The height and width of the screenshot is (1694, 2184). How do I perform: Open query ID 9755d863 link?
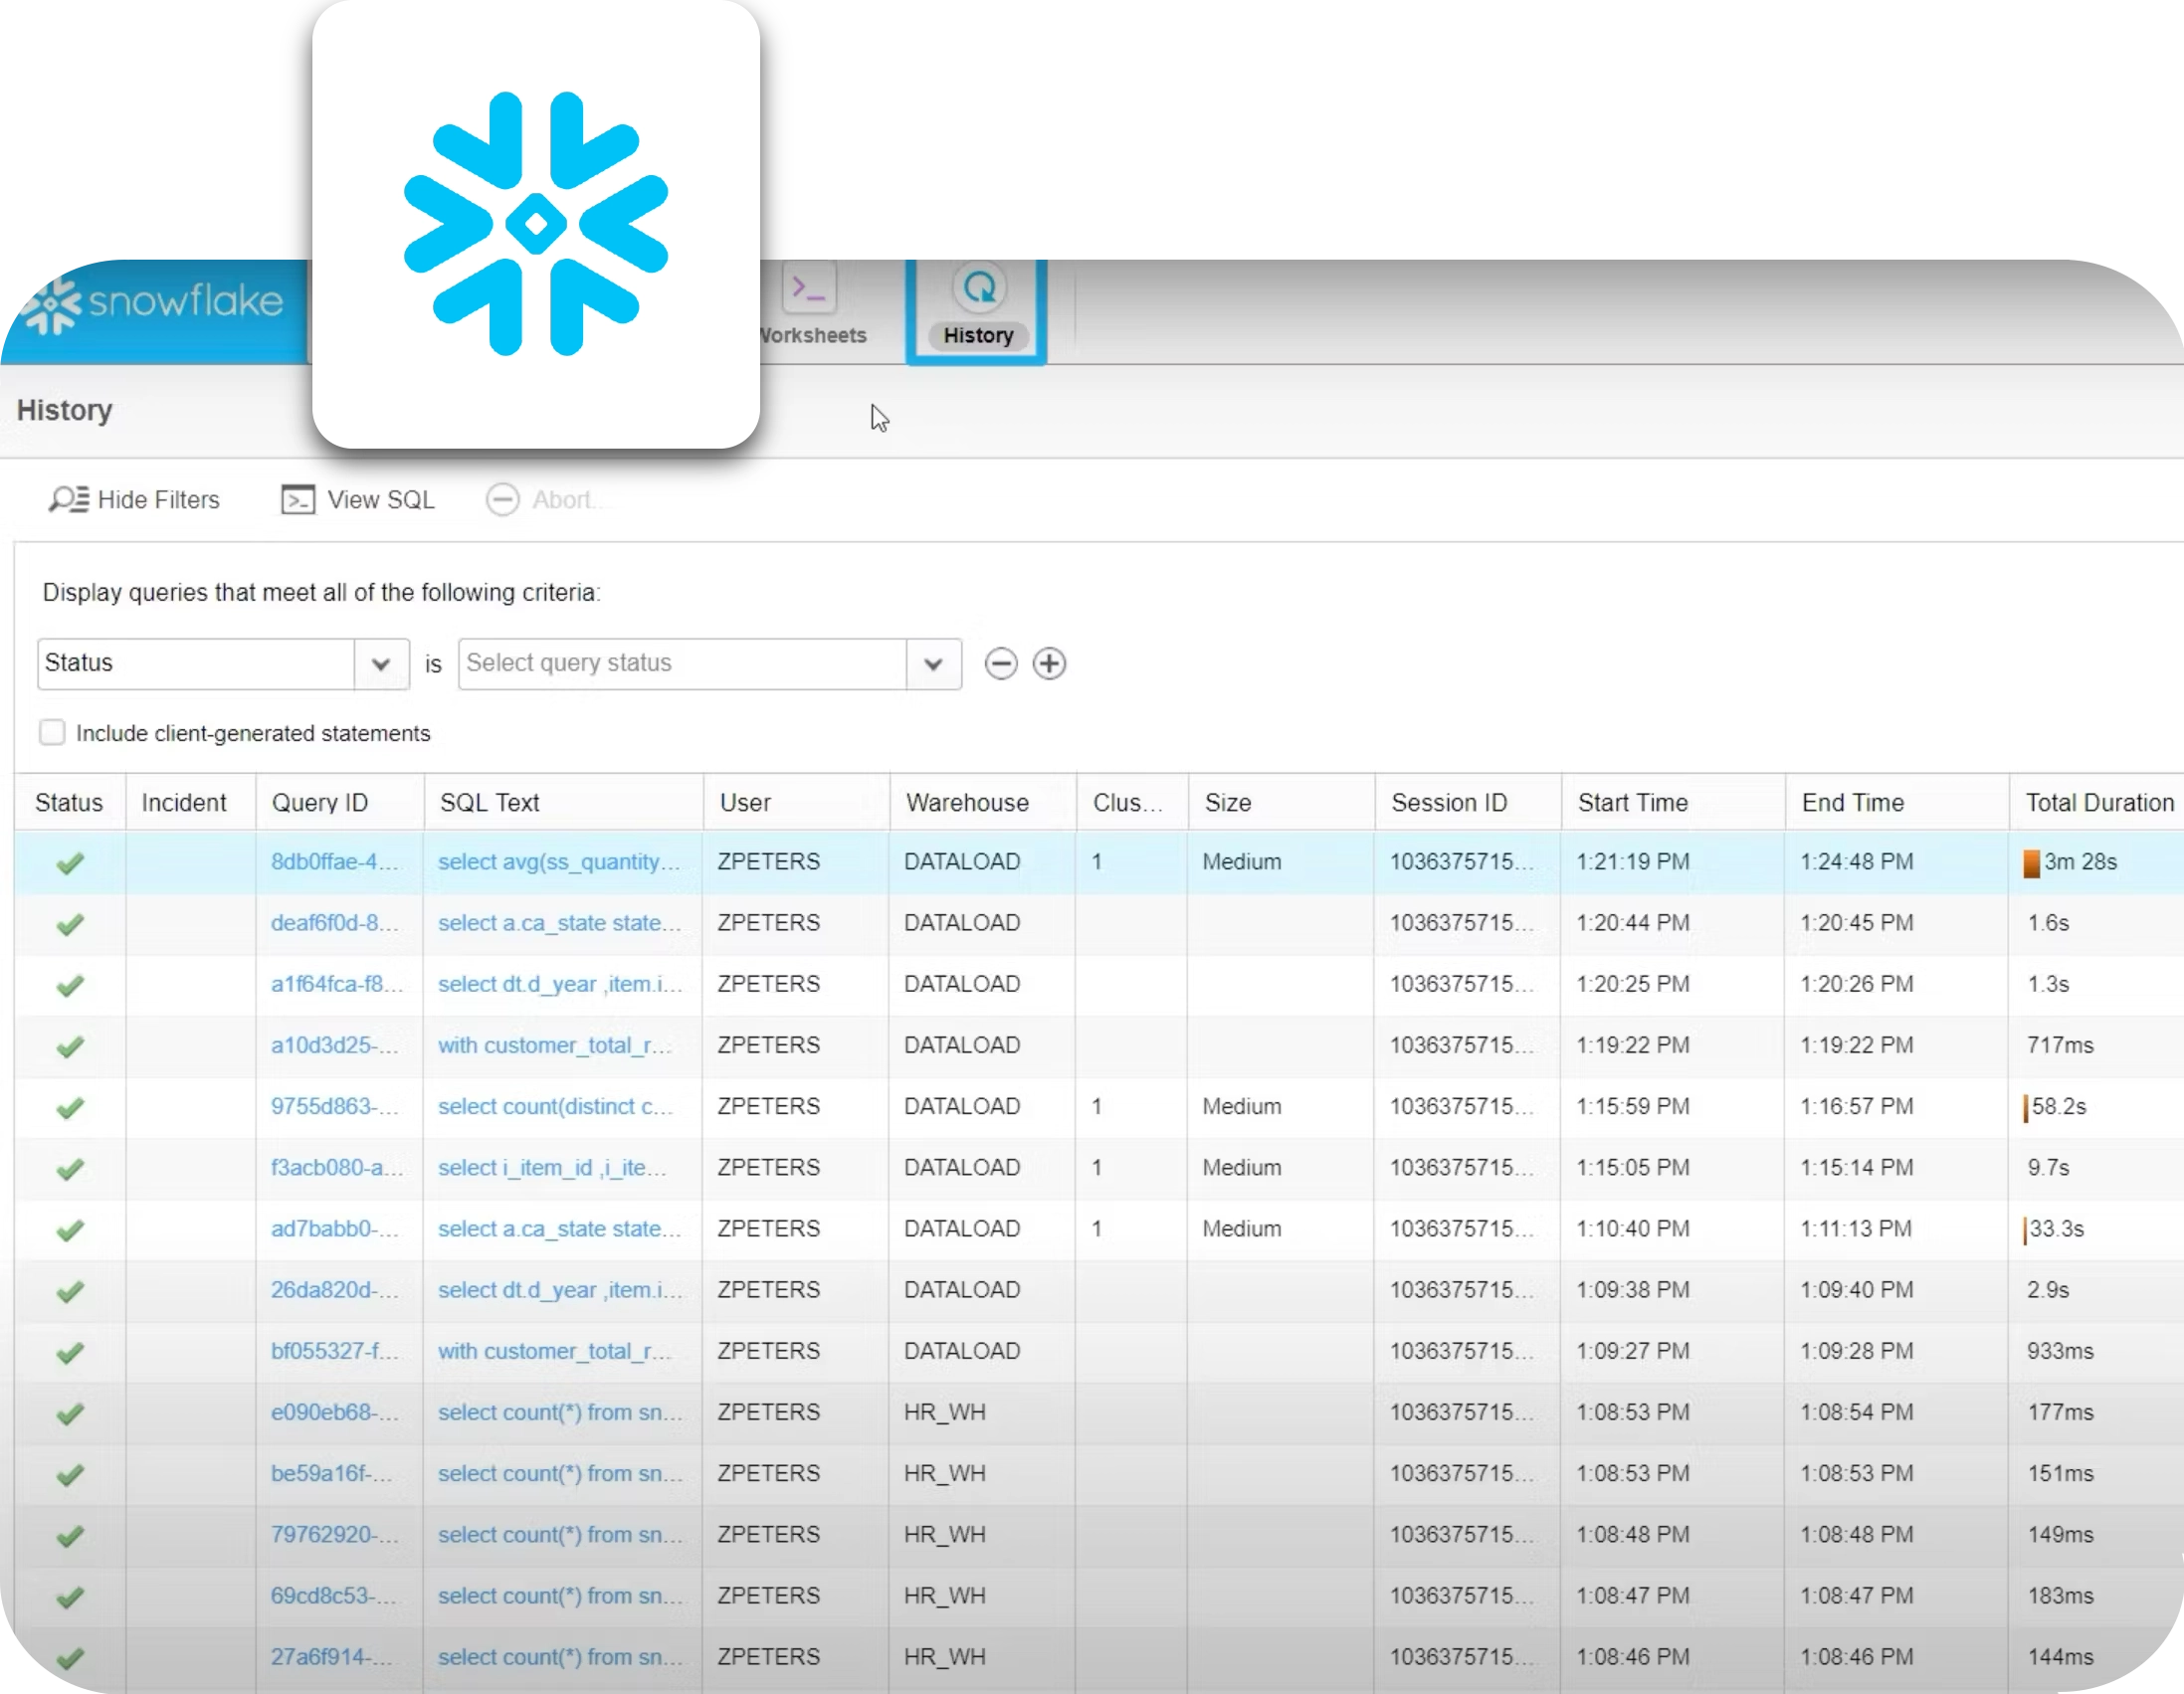pyautogui.click(x=334, y=1106)
